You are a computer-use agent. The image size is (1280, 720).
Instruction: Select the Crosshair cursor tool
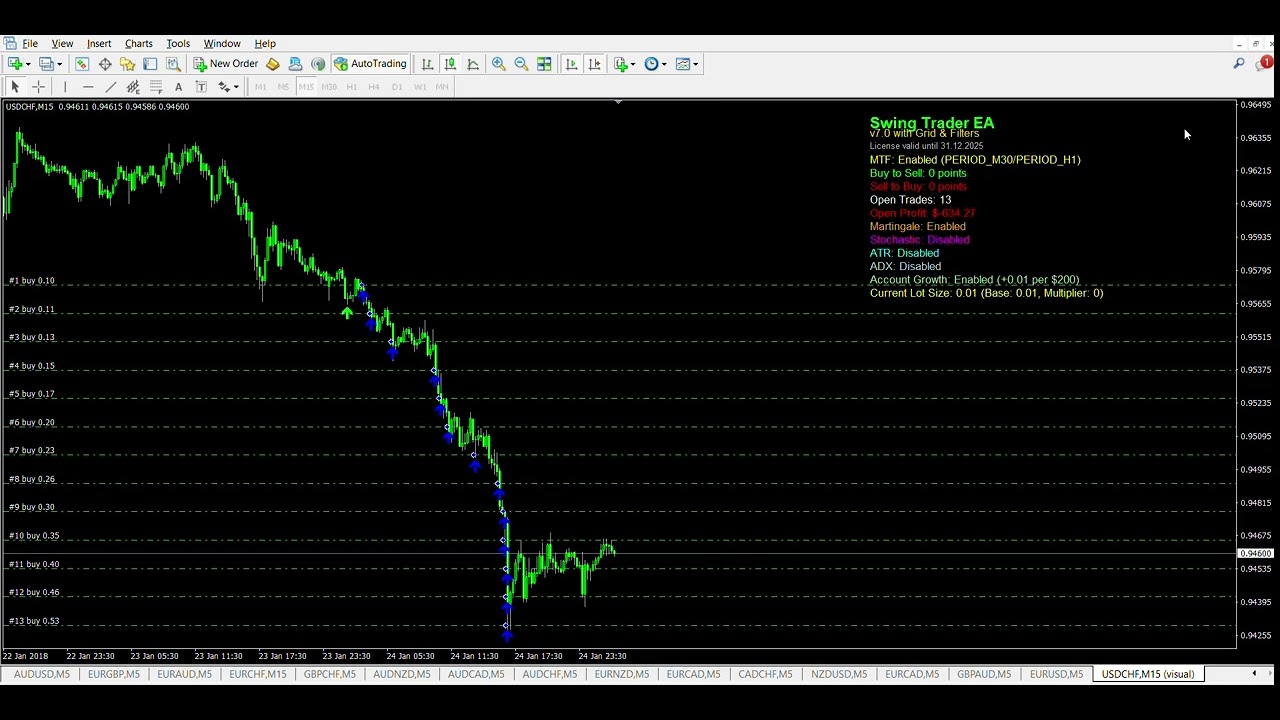[x=38, y=87]
